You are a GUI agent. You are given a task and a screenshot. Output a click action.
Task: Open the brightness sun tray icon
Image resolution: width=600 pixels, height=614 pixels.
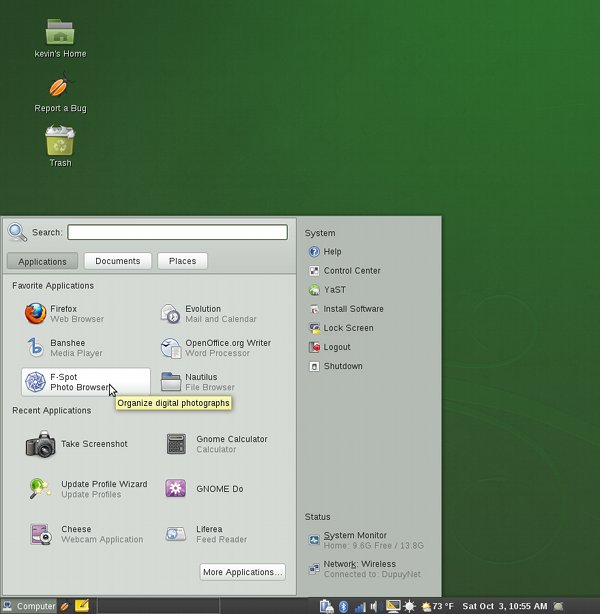point(409,606)
